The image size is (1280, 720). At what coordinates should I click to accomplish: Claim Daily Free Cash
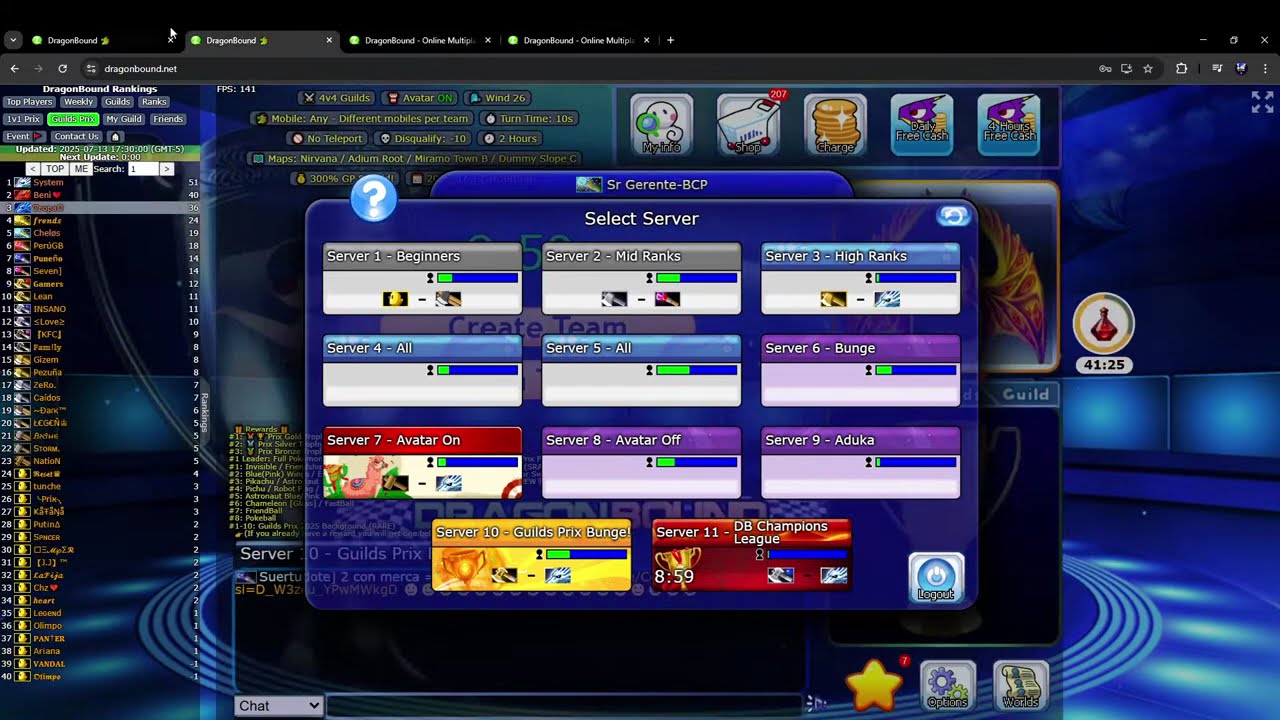[922, 125]
